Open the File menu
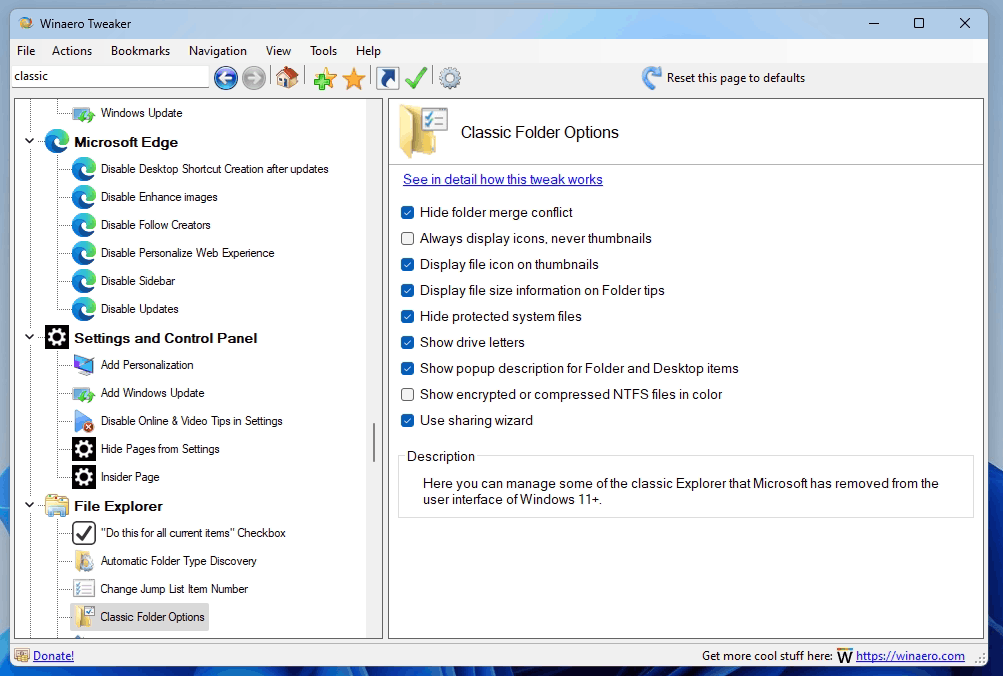The height and width of the screenshot is (676, 1003). point(26,51)
